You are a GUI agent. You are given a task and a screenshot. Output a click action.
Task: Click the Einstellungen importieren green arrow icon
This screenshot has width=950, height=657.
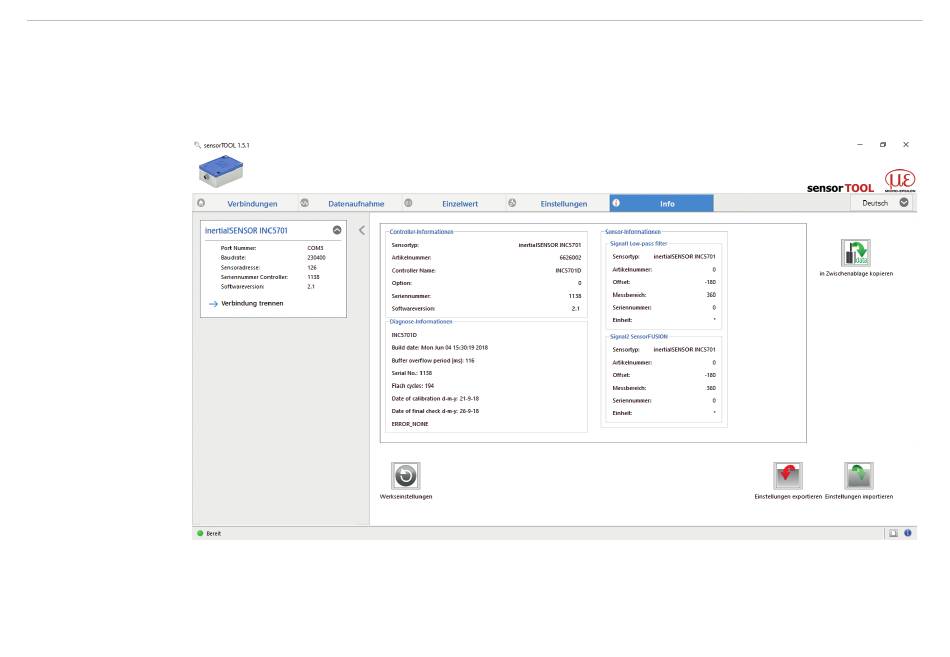pyautogui.click(x=859, y=475)
